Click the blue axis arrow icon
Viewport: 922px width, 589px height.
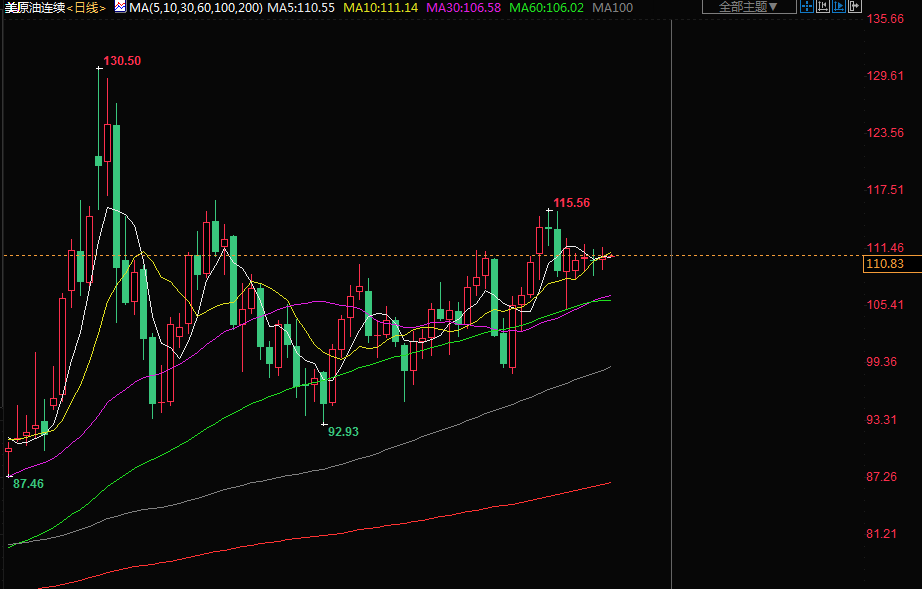pyautogui.click(x=839, y=6)
